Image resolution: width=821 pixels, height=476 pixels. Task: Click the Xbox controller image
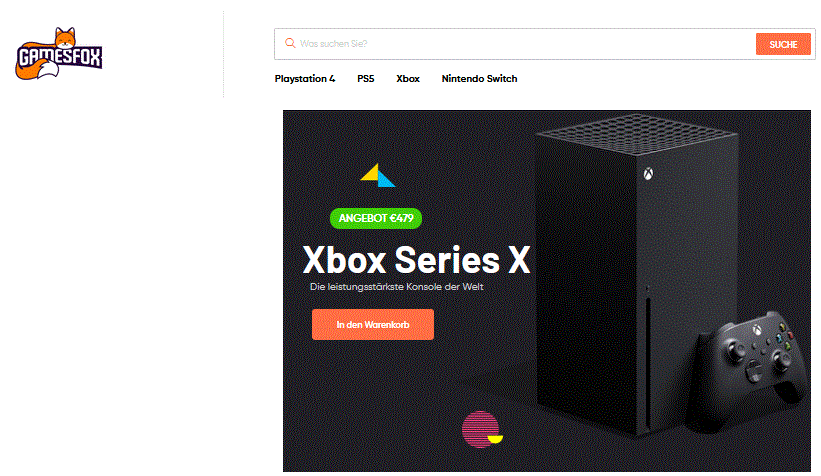(x=748, y=367)
